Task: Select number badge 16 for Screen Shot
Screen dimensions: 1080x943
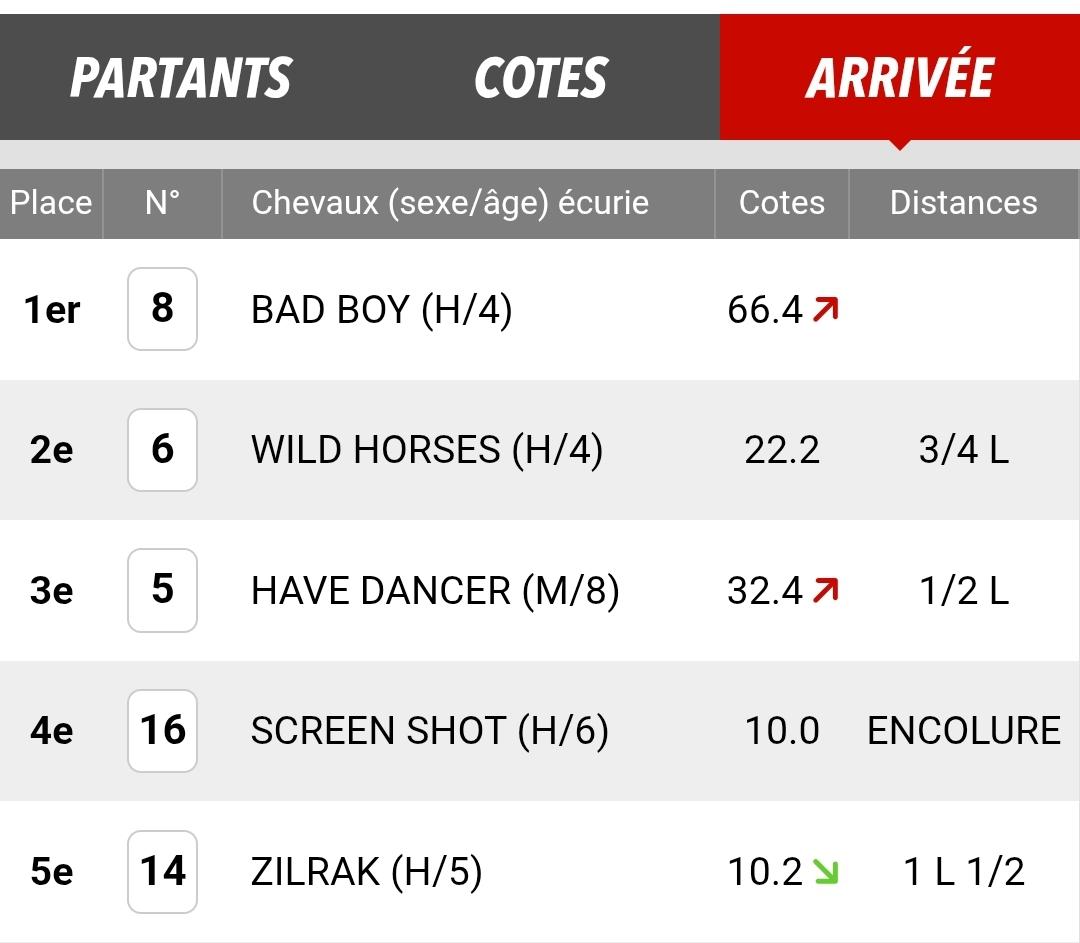Action: 163,731
